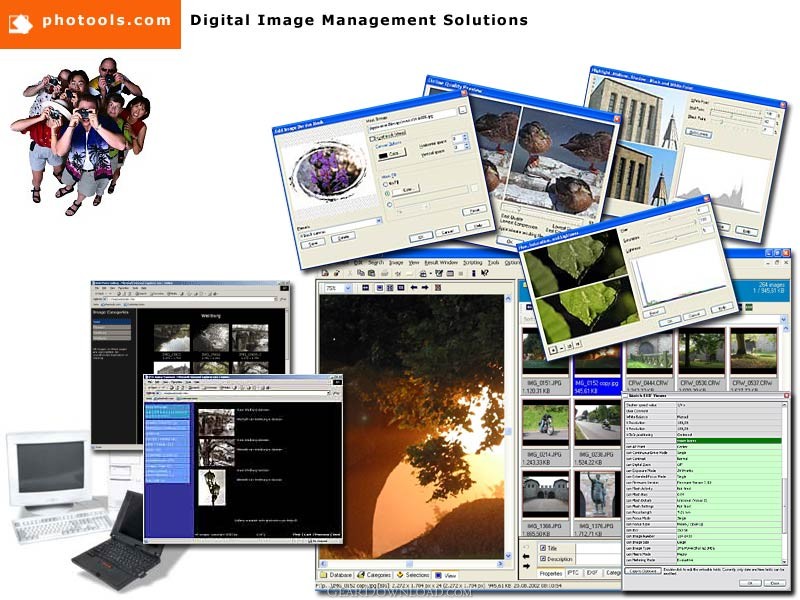Image resolution: width=800 pixels, height=600 pixels.
Task: Click the left arrow navigation icon in viewer toolbar
Action: click(x=414, y=288)
